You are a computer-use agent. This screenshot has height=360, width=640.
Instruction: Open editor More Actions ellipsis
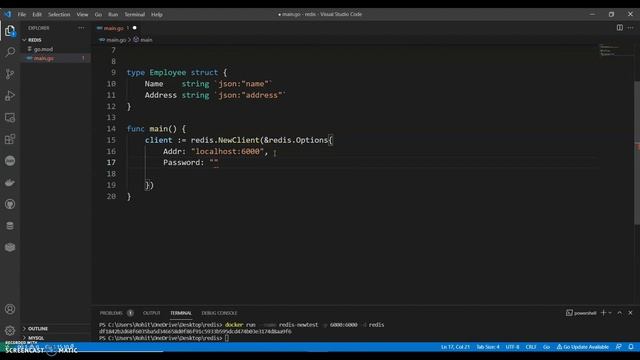tap(631, 28)
